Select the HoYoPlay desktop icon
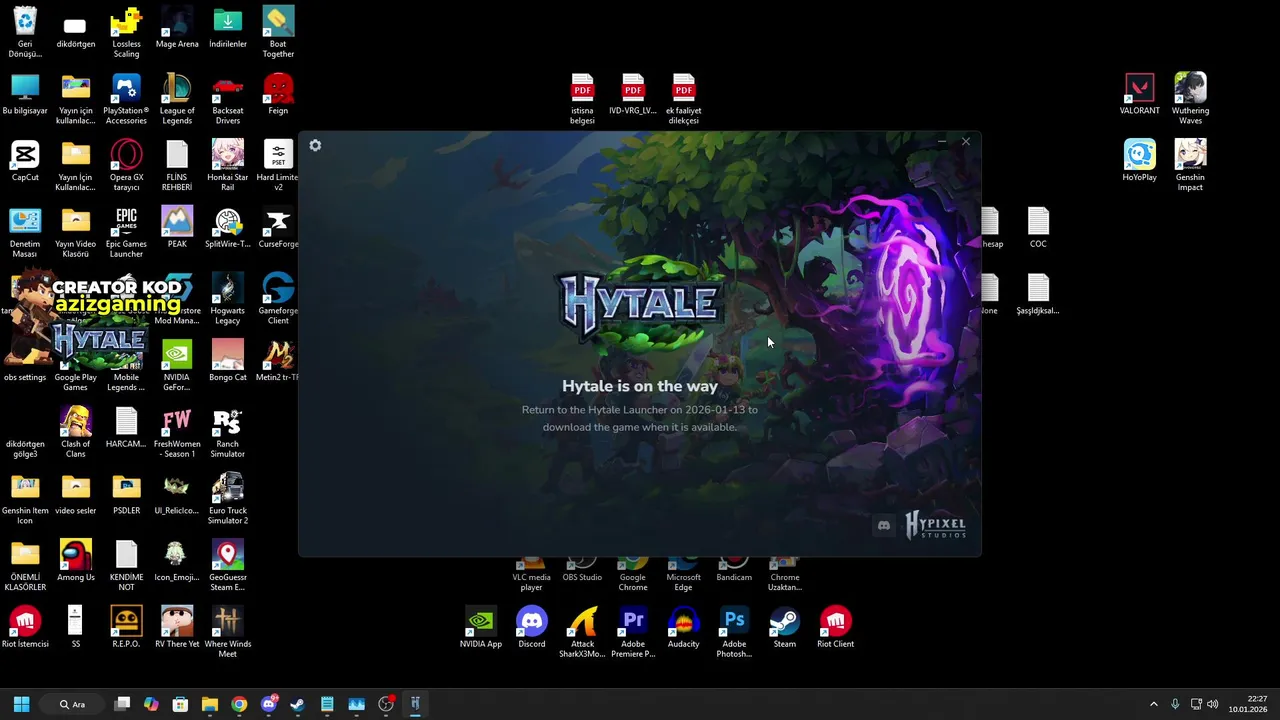1280x720 pixels. [1139, 161]
